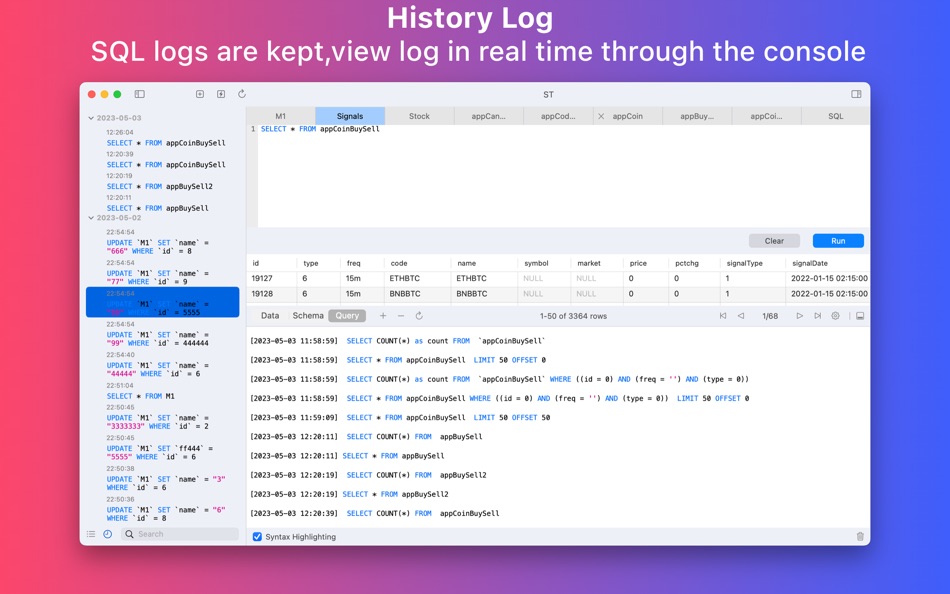Click the Clear button
This screenshot has width=950, height=594.
[774, 241]
